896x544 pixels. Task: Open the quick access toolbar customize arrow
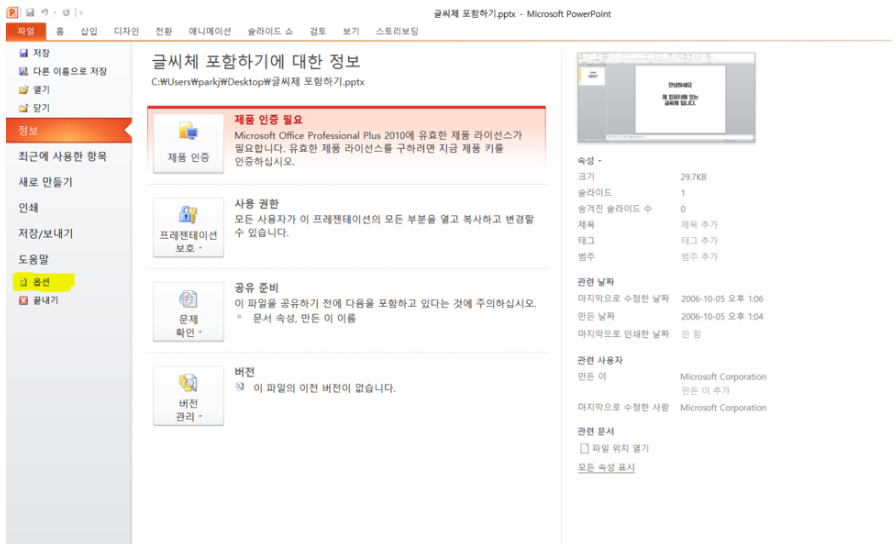pos(82,13)
